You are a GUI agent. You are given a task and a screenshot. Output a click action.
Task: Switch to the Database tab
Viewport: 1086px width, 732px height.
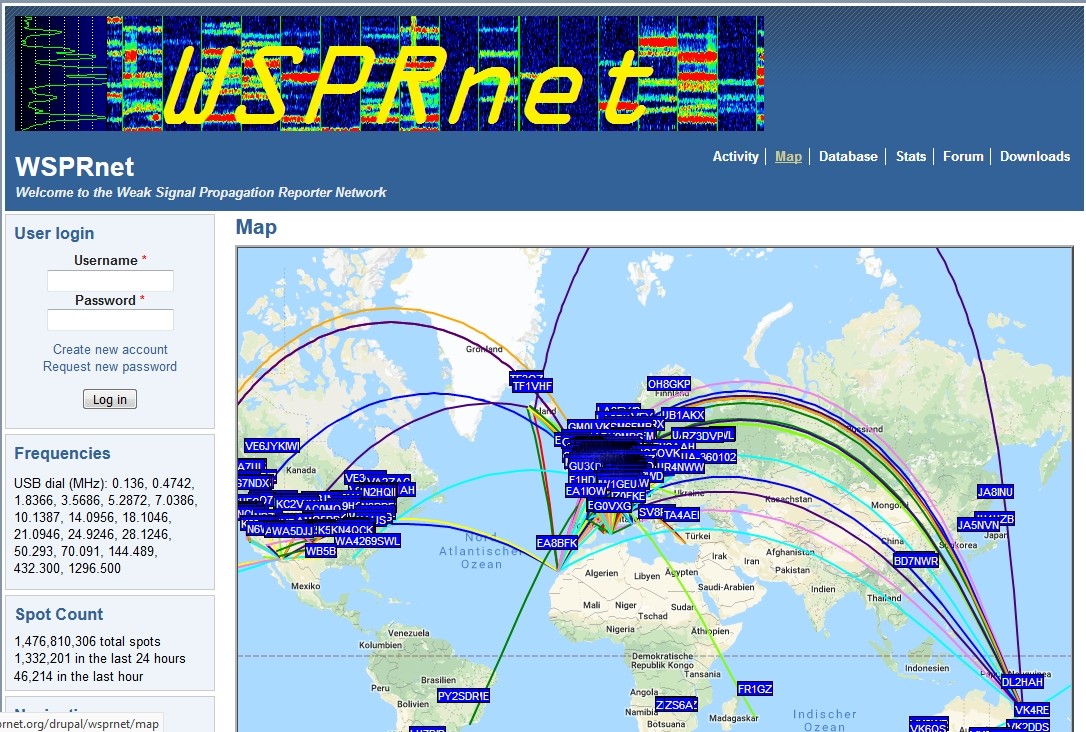pyautogui.click(x=848, y=156)
